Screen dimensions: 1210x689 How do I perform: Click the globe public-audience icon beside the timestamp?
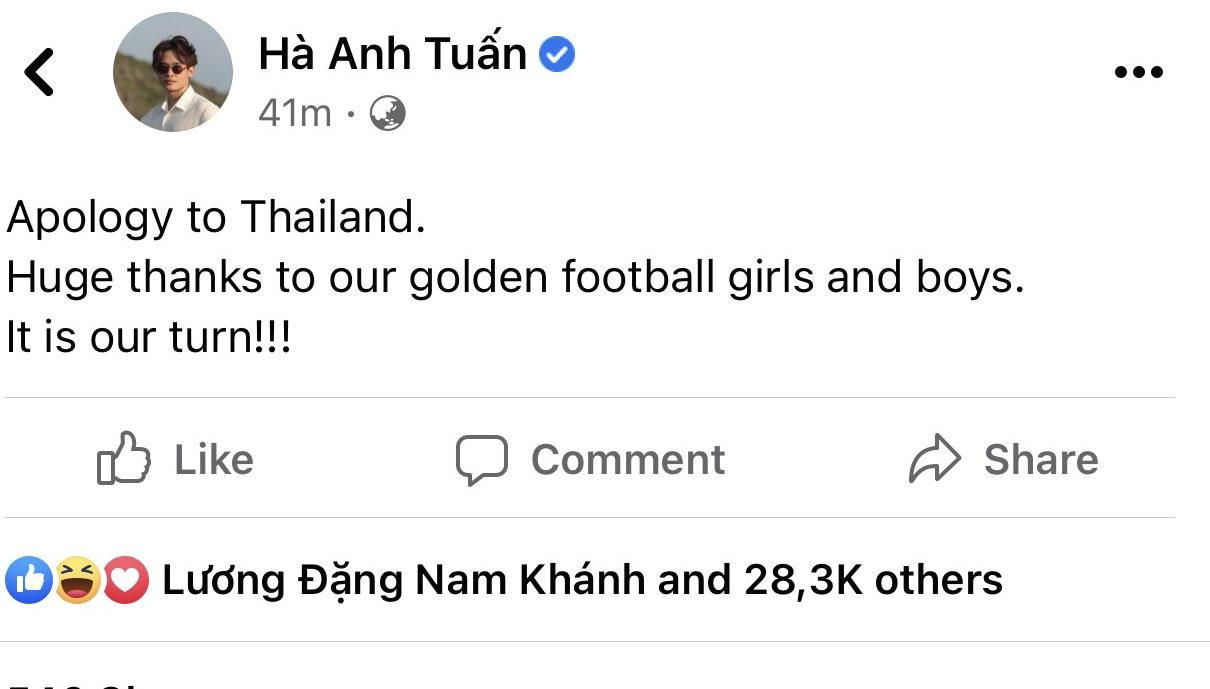(x=386, y=113)
